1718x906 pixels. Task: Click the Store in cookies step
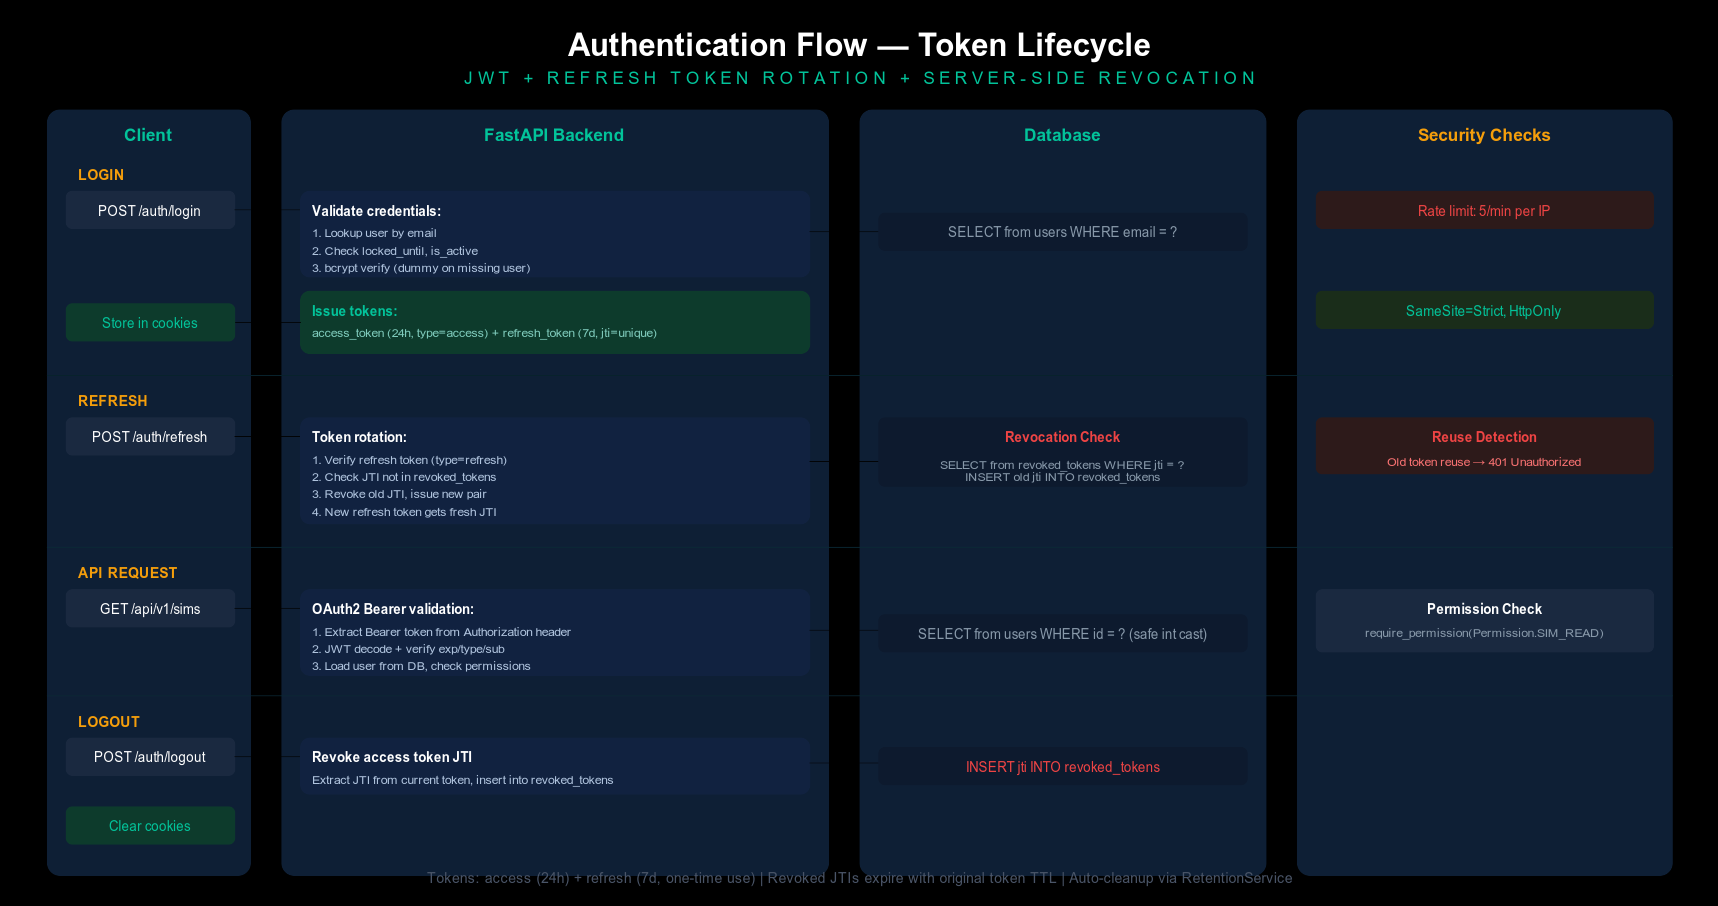[x=150, y=322]
